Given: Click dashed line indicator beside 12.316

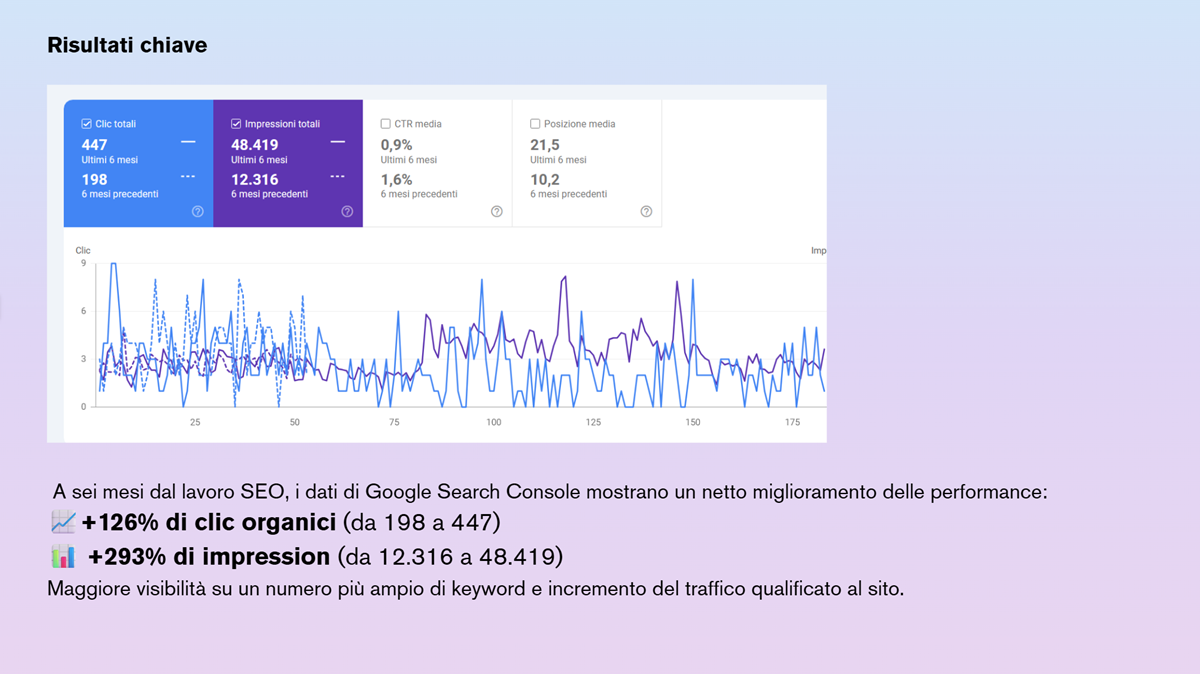Looking at the screenshot, I should [338, 177].
